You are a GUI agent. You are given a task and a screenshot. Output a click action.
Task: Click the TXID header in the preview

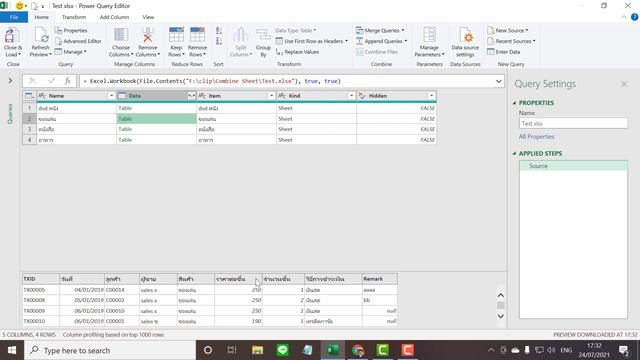click(x=41, y=279)
